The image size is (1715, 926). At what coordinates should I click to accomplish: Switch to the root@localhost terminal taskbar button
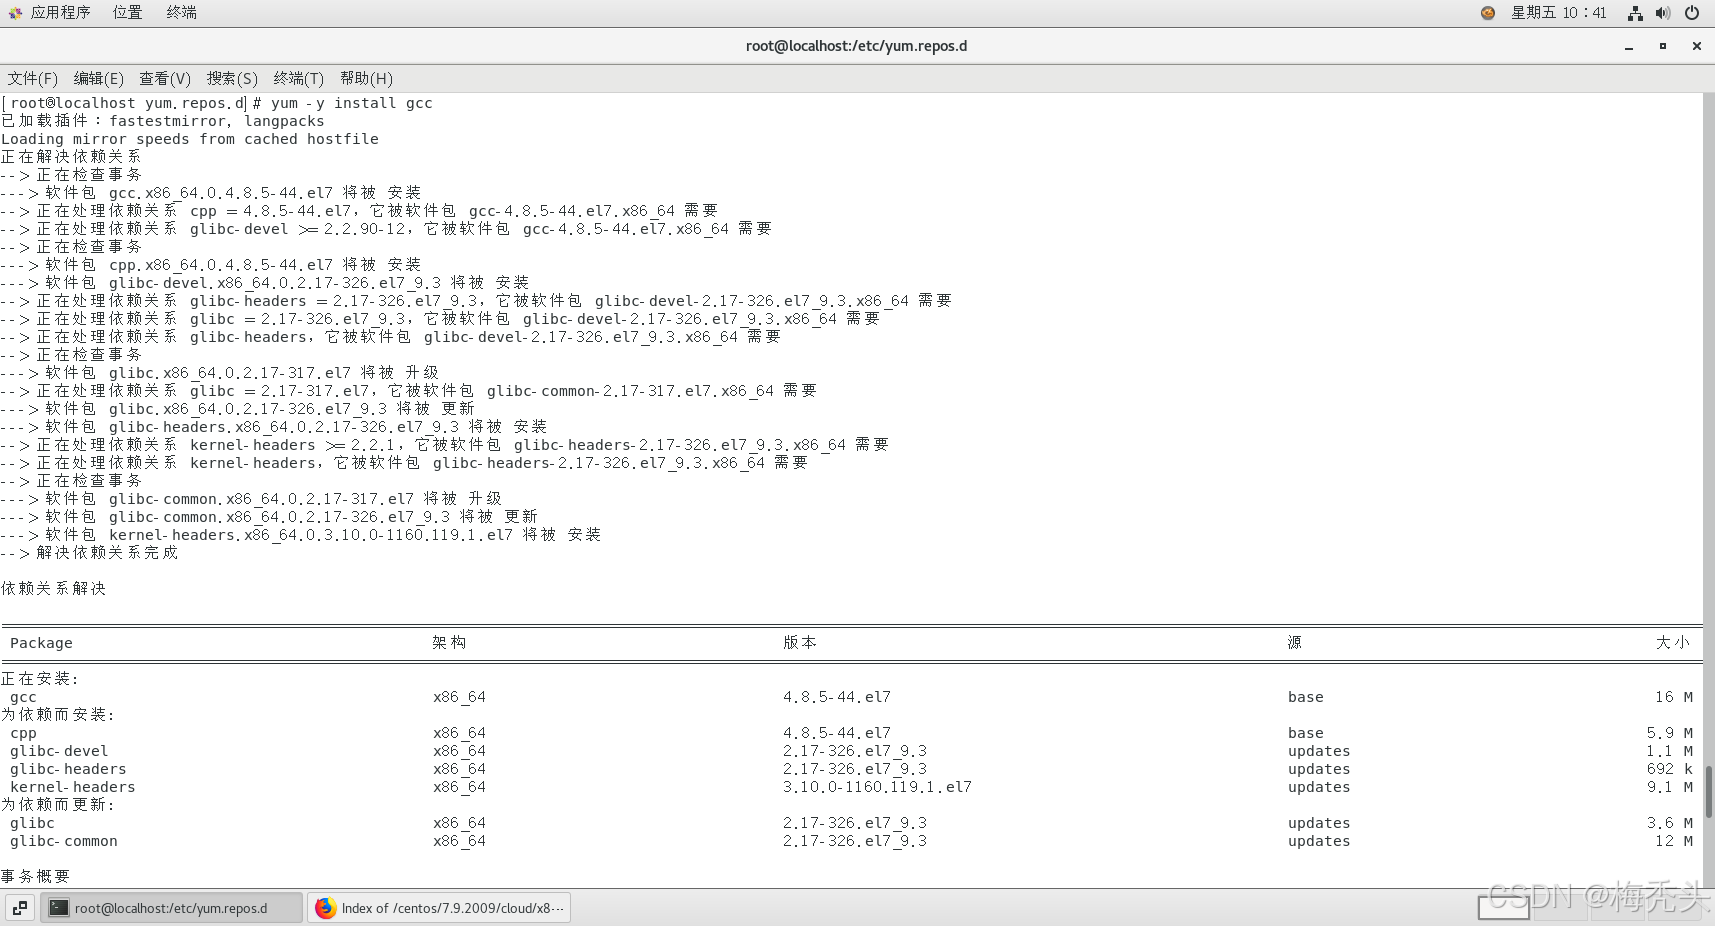click(171, 908)
